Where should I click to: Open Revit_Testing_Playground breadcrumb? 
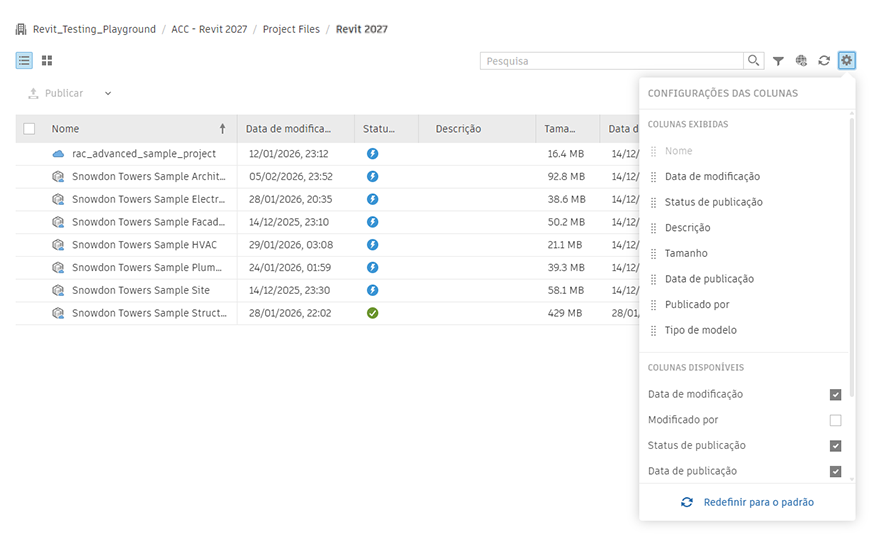point(94,29)
